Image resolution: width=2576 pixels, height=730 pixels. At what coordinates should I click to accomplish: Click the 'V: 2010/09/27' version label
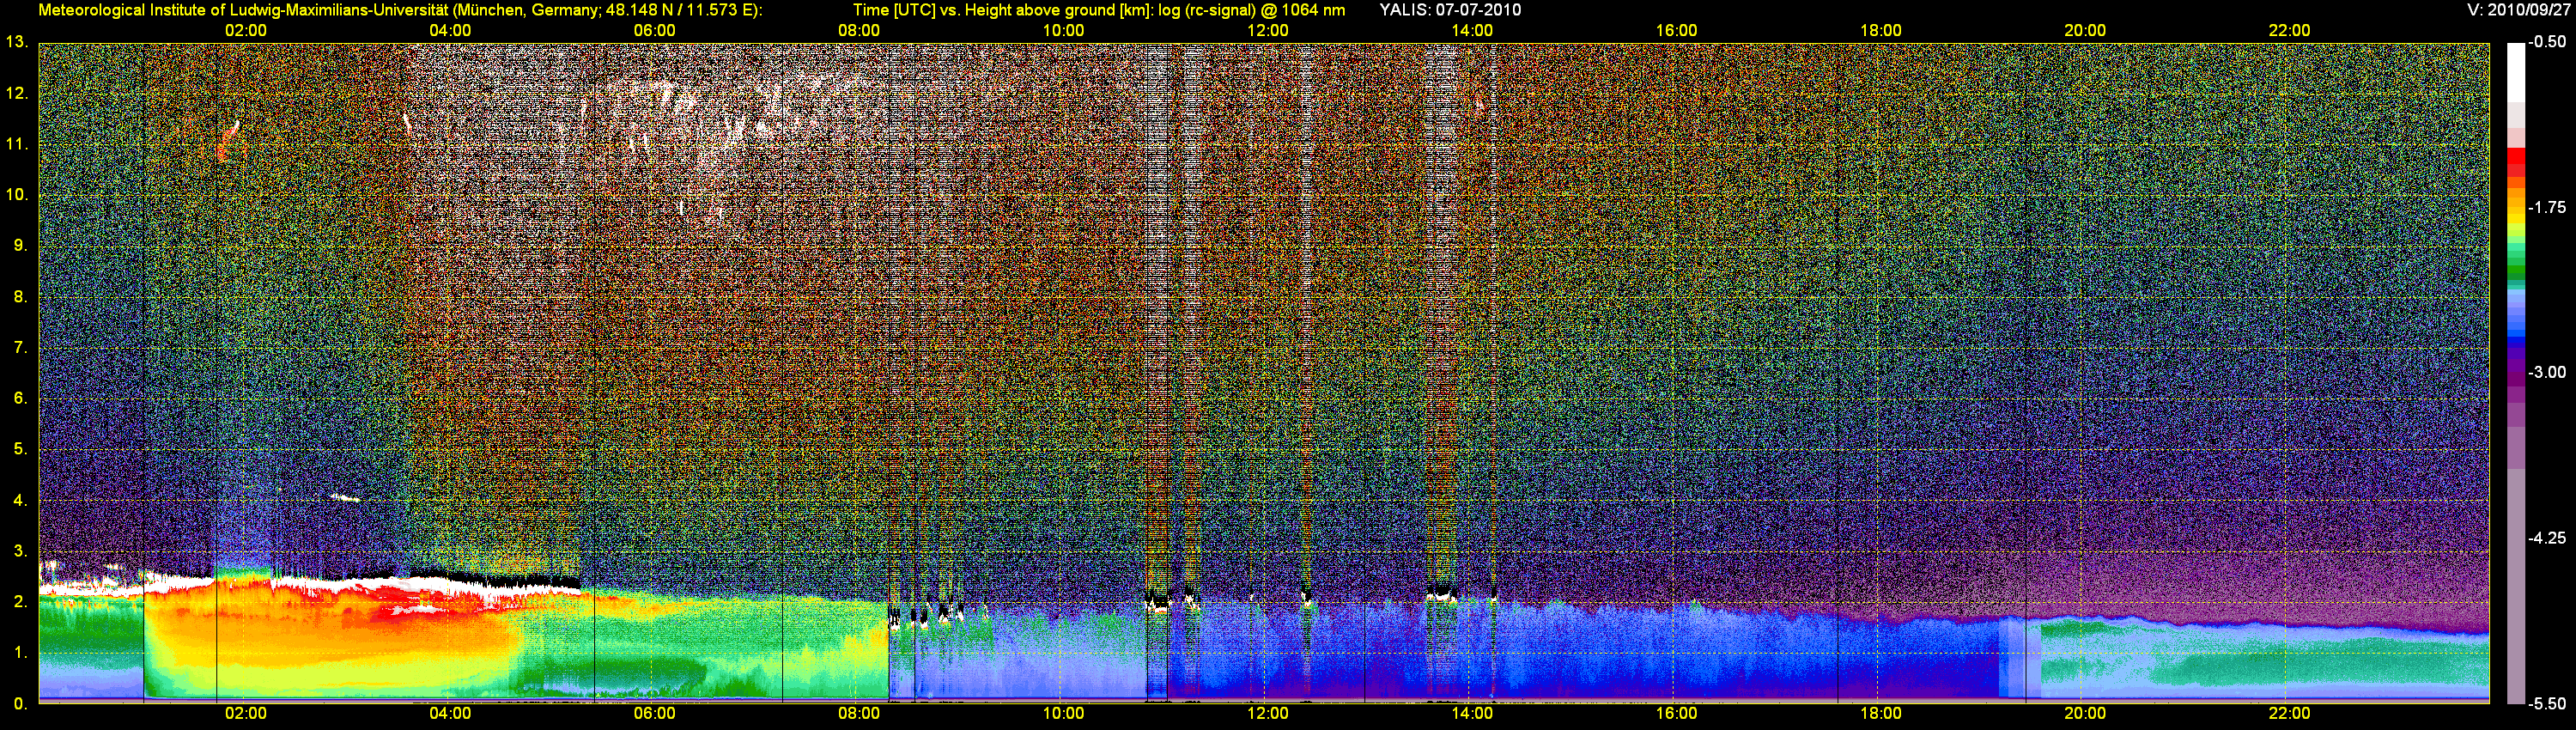coord(2516,10)
